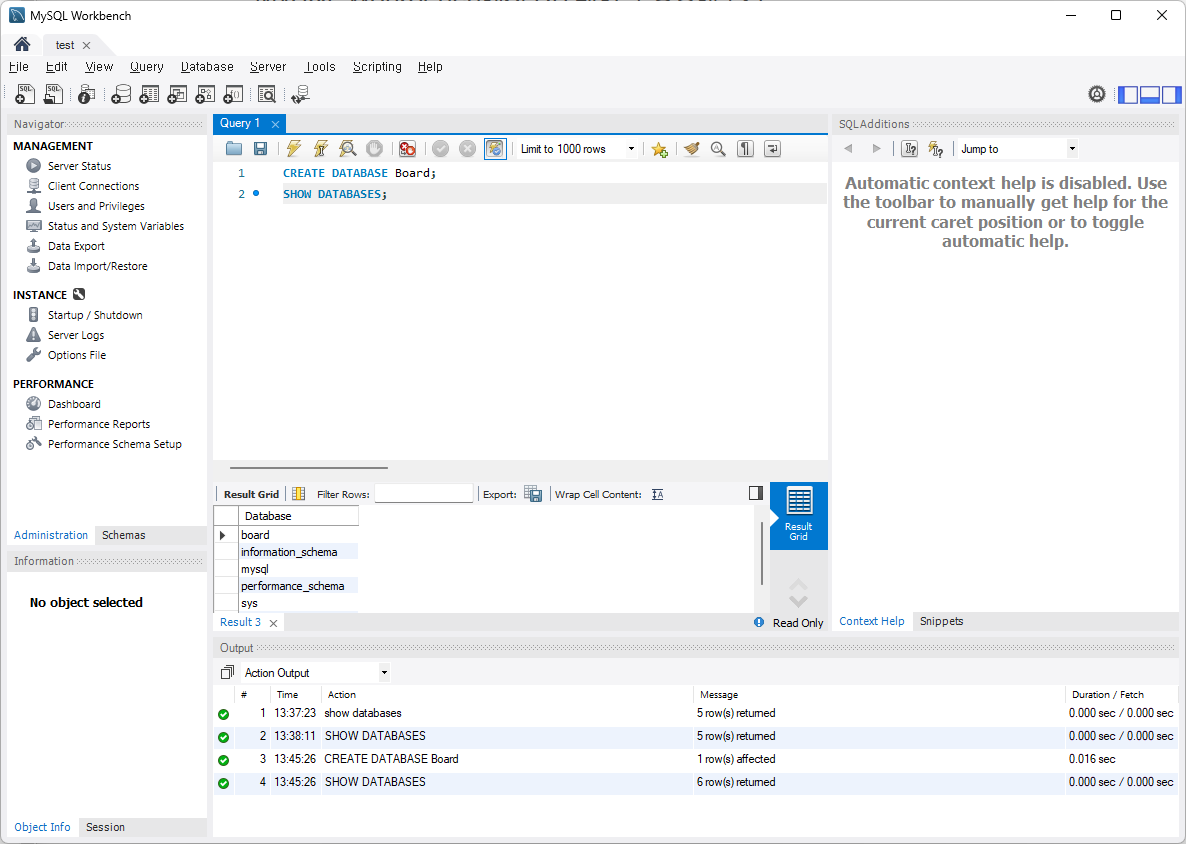
Task: Select the Result Grid view button
Action: point(799,516)
